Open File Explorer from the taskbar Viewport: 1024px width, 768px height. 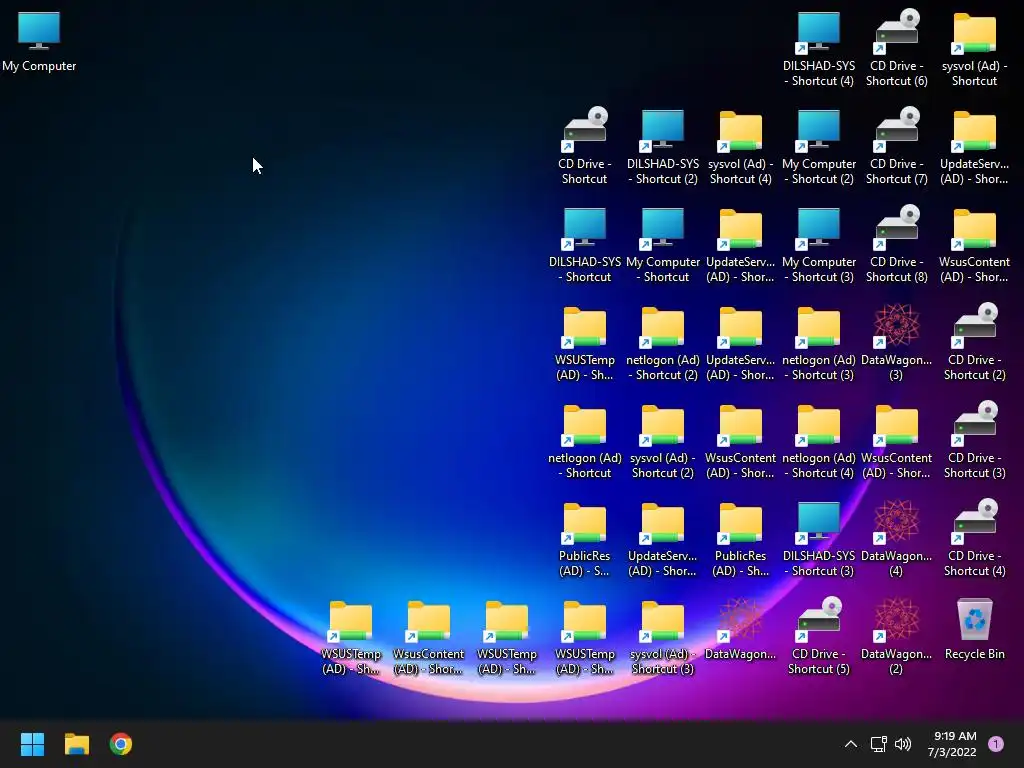coord(76,744)
